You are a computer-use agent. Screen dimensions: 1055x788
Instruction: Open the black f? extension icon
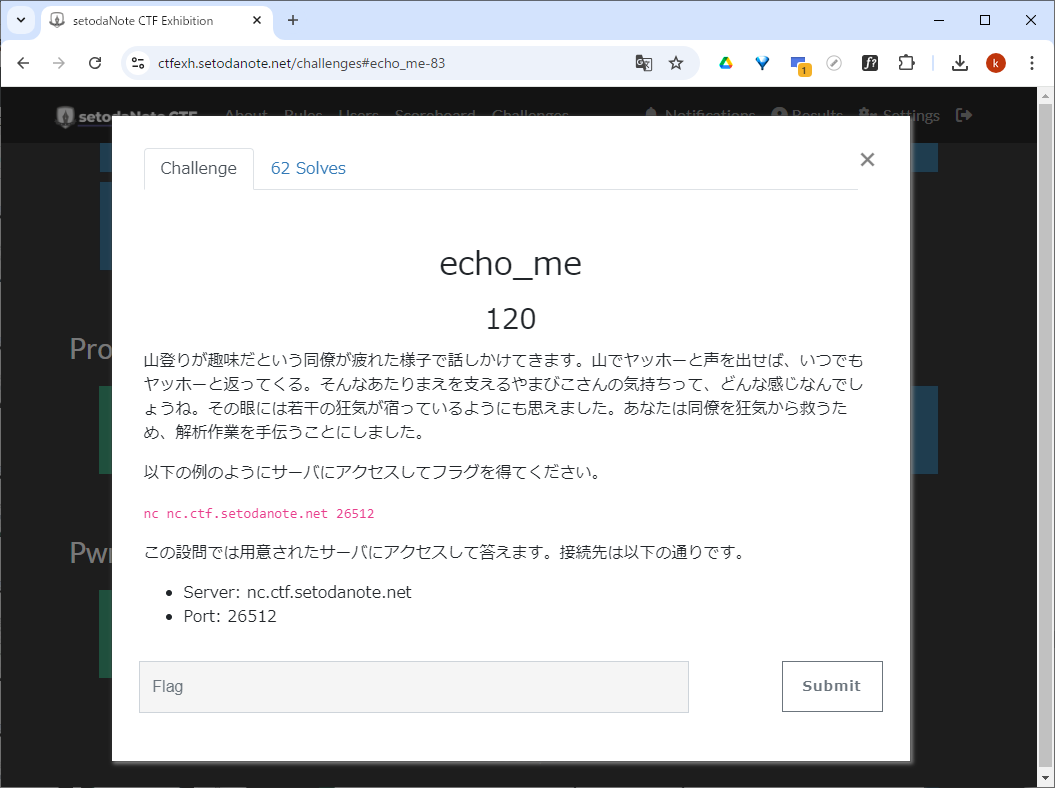[x=870, y=63]
